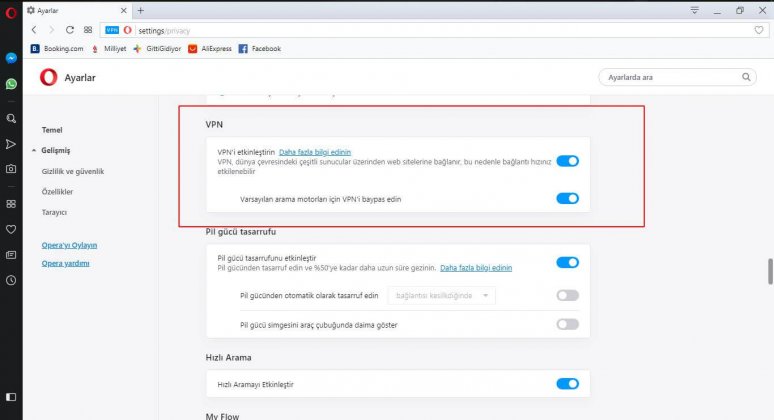The width and height of the screenshot is (774, 420).
Task: Open WhatsApp in the sidebar
Action: pos(11,85)
